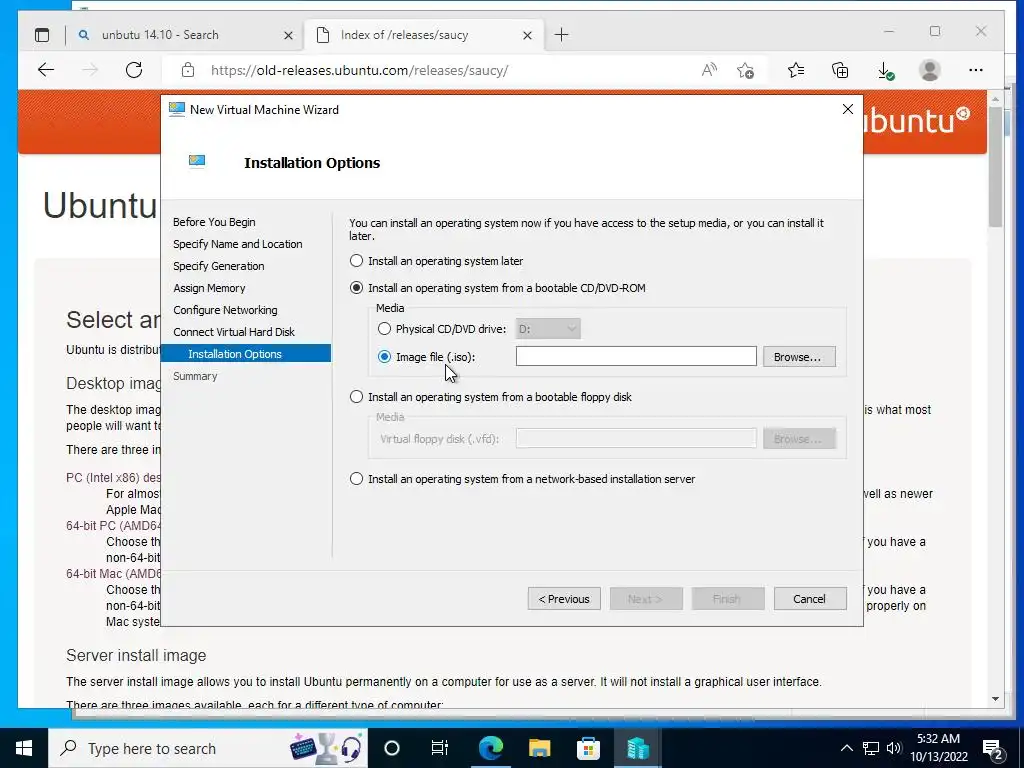Image resolution: width=1024 pixels, height=768 pixels.
Task: Click Browse for the ISO image file
Action: 799,357
